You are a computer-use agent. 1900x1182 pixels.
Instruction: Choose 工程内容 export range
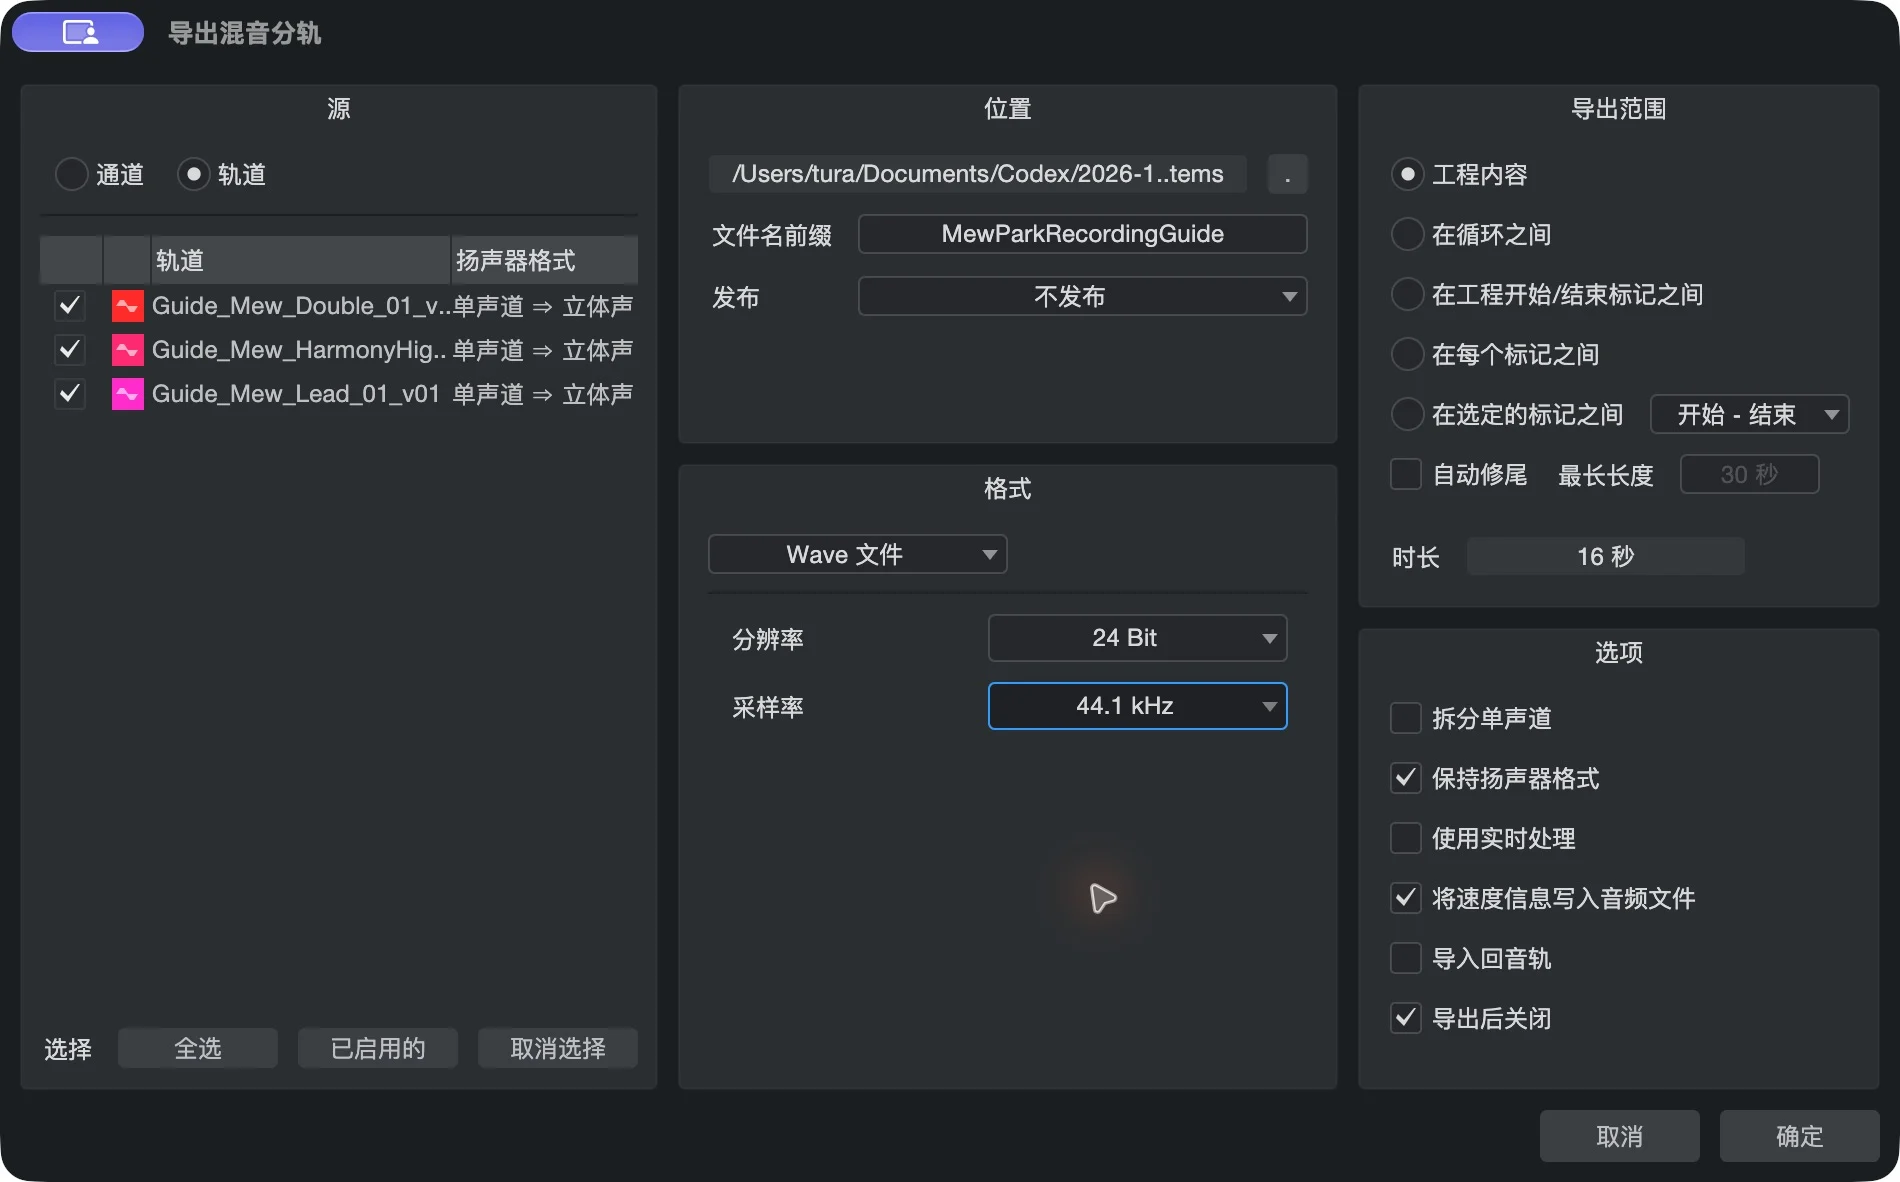coord(1407,174)
